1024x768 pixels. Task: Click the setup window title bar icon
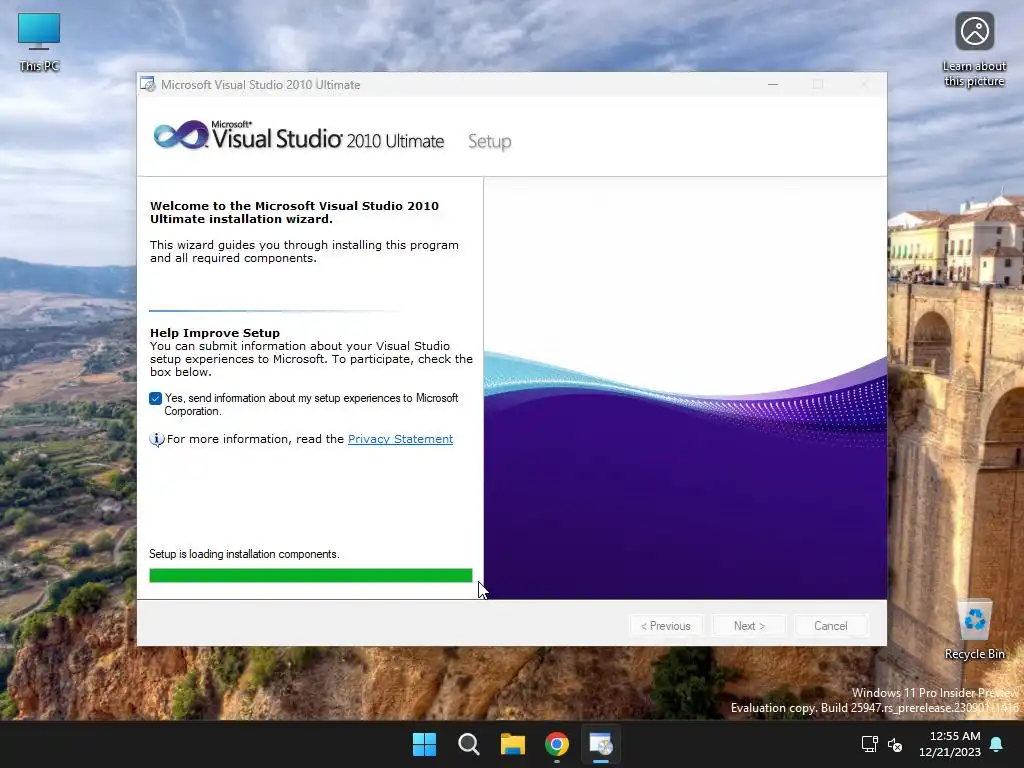[x=148, y=84]
